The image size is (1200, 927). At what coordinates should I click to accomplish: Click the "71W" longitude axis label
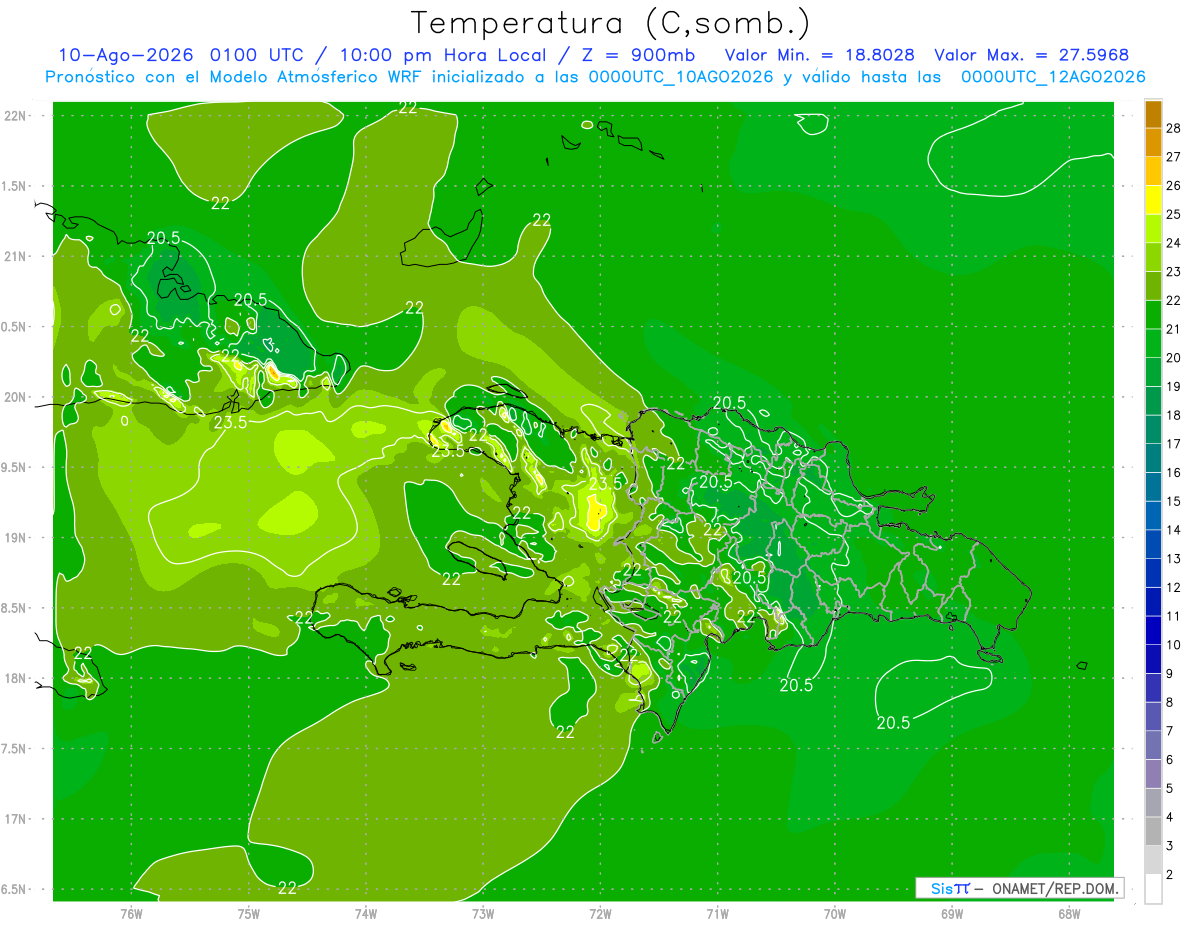717,914
